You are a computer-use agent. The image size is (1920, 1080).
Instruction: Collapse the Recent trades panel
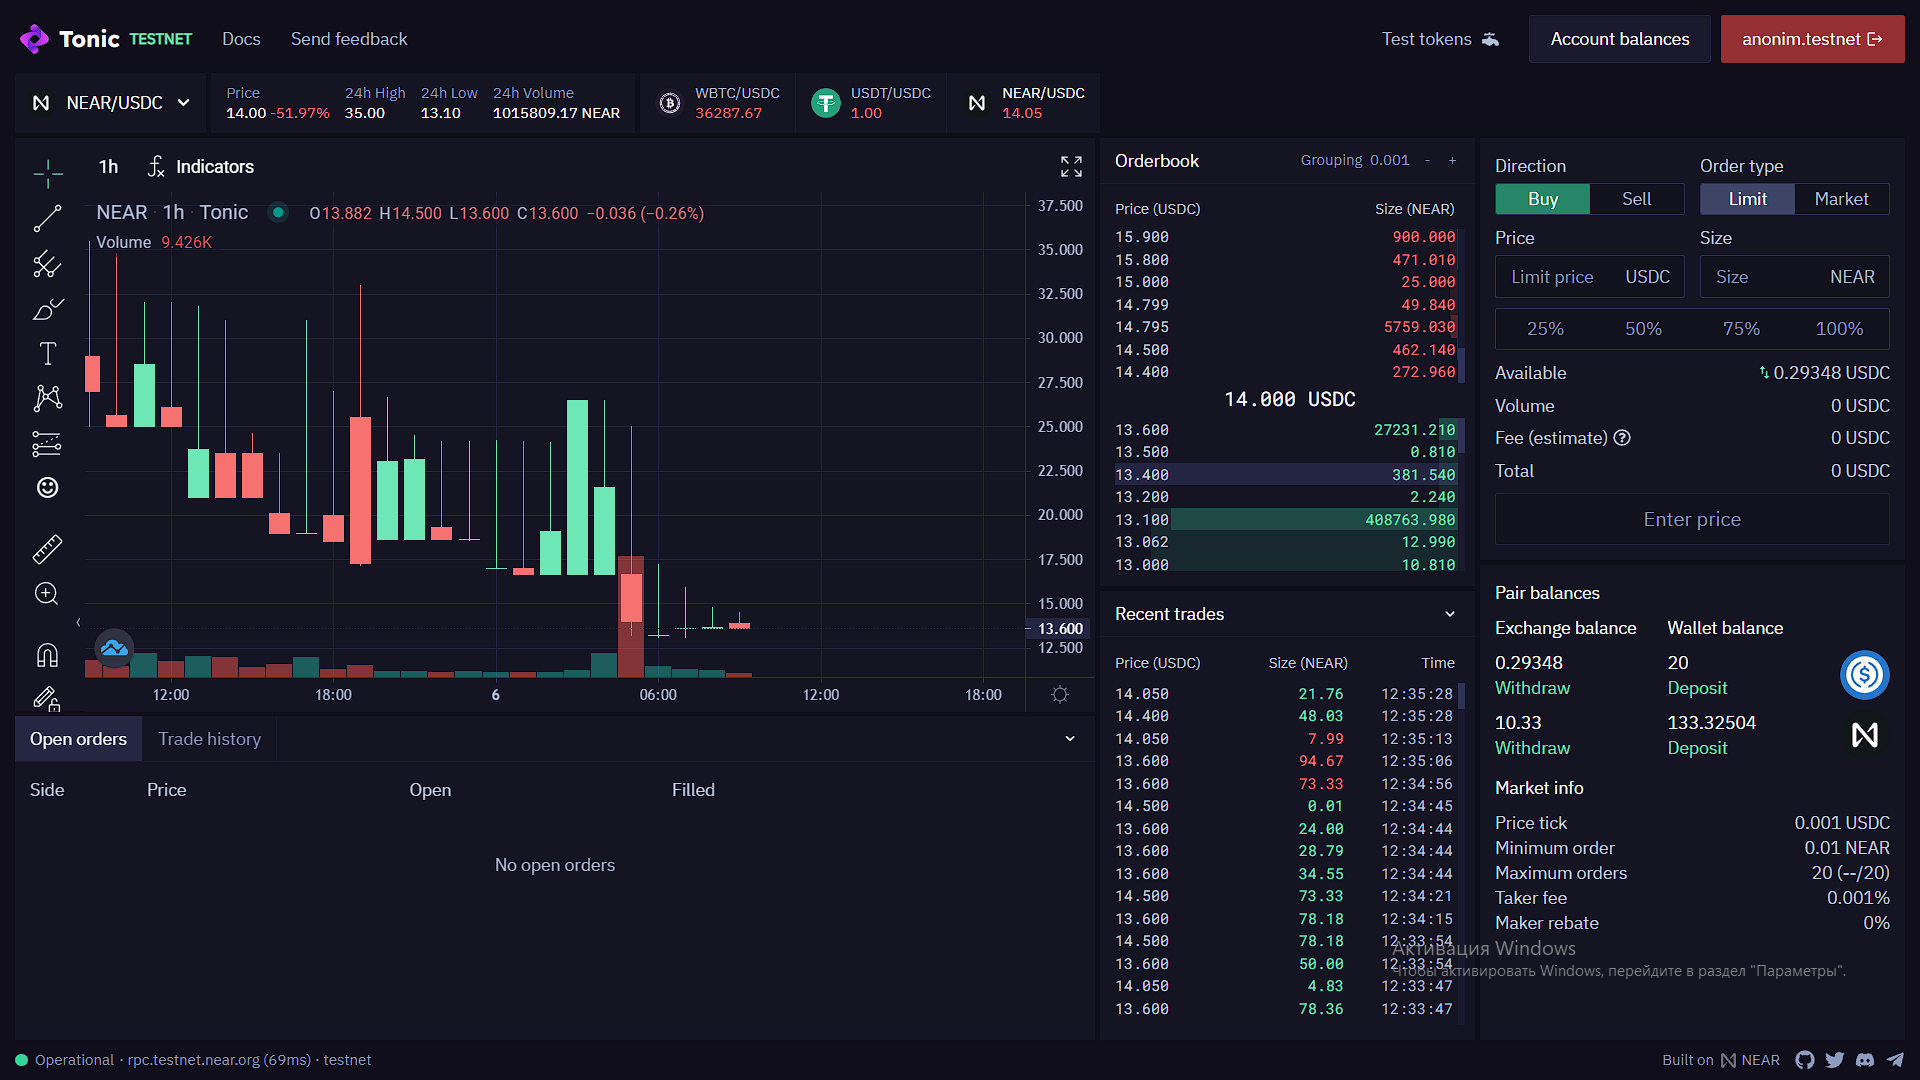click(x=1450, y=614)
